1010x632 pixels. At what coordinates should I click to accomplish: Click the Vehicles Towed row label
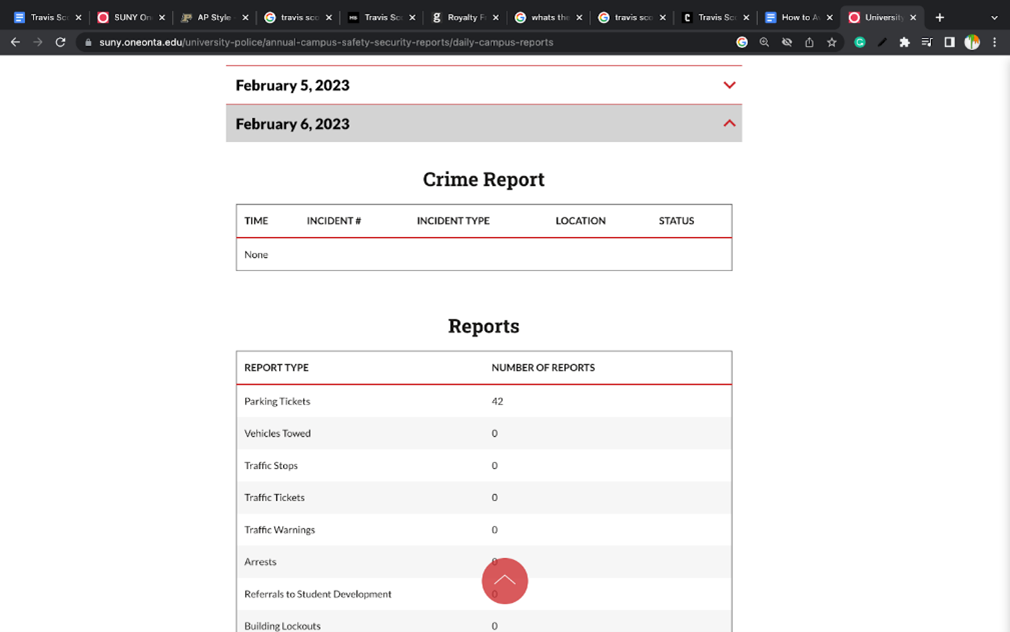pyautogui.click(x=277, y=434)
